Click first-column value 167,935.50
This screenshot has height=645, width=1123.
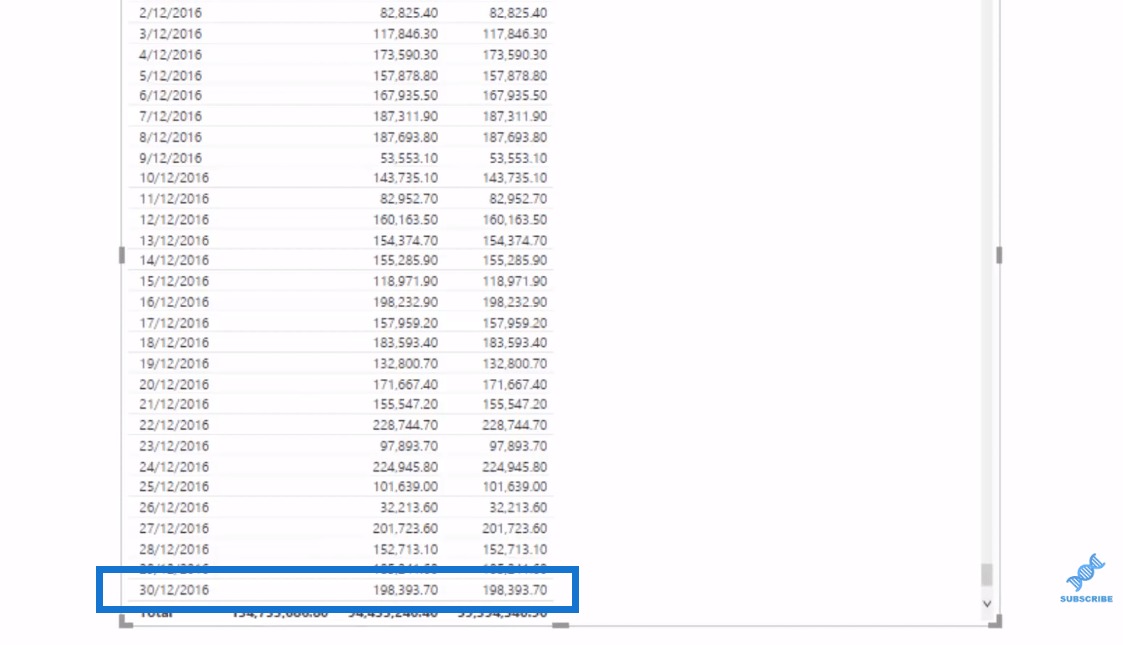coord(405,95)
